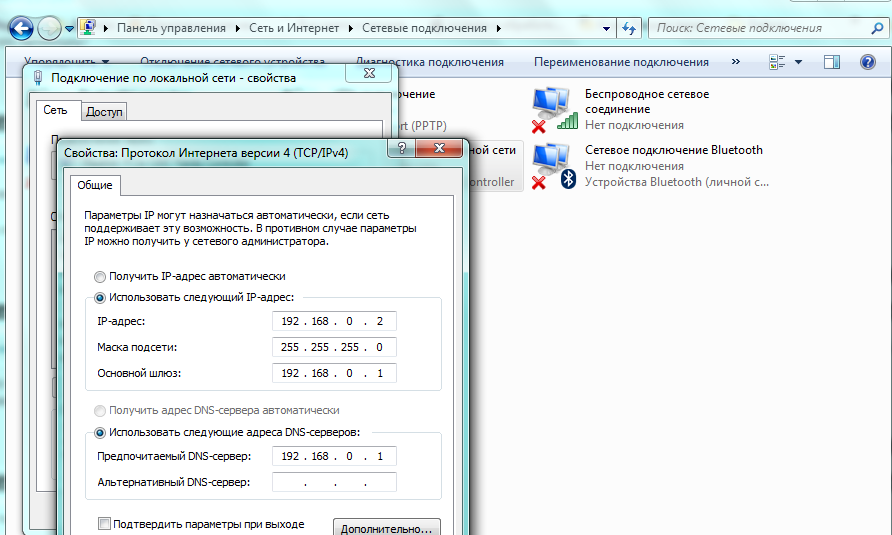Open the address bar history dropdown
The height and width of the screenshot is (535, 892).
click(603, 28)
